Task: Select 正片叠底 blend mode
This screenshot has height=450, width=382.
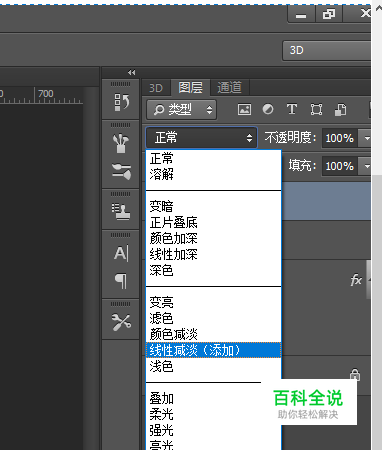Action: [x=214, y=222]
